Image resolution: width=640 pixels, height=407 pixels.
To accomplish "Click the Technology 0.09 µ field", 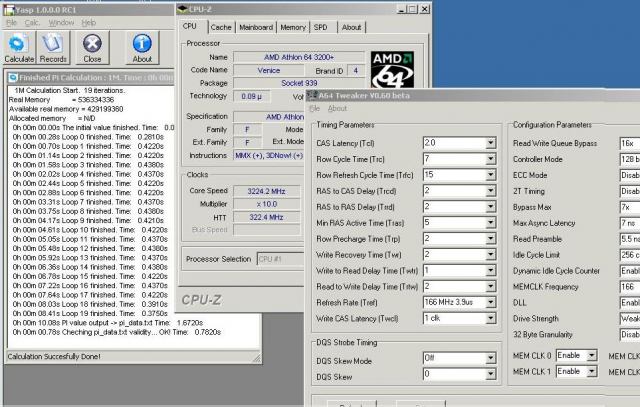I will point(251,96).
